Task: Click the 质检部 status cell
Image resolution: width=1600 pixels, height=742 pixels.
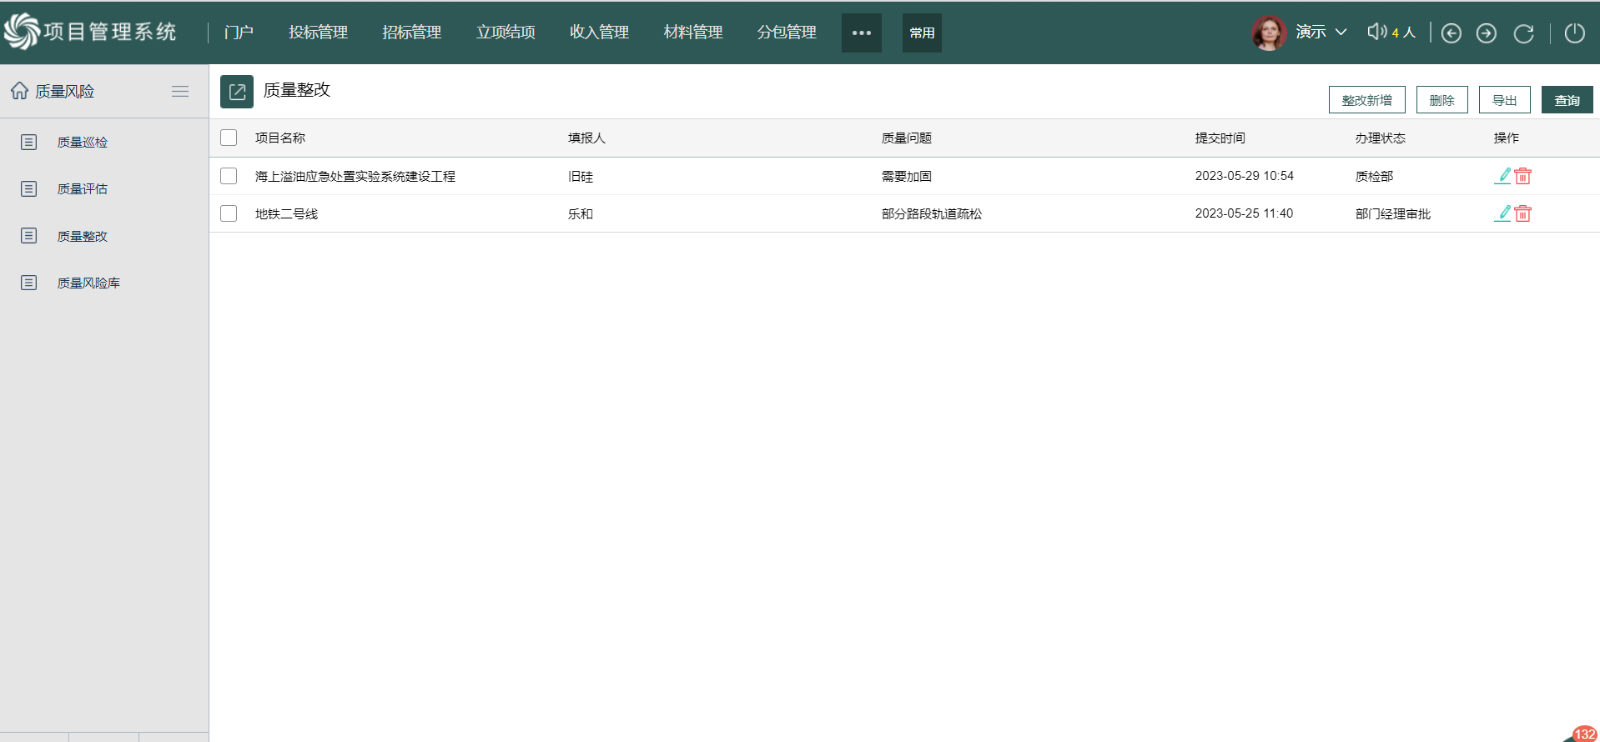Action: 1374,176
